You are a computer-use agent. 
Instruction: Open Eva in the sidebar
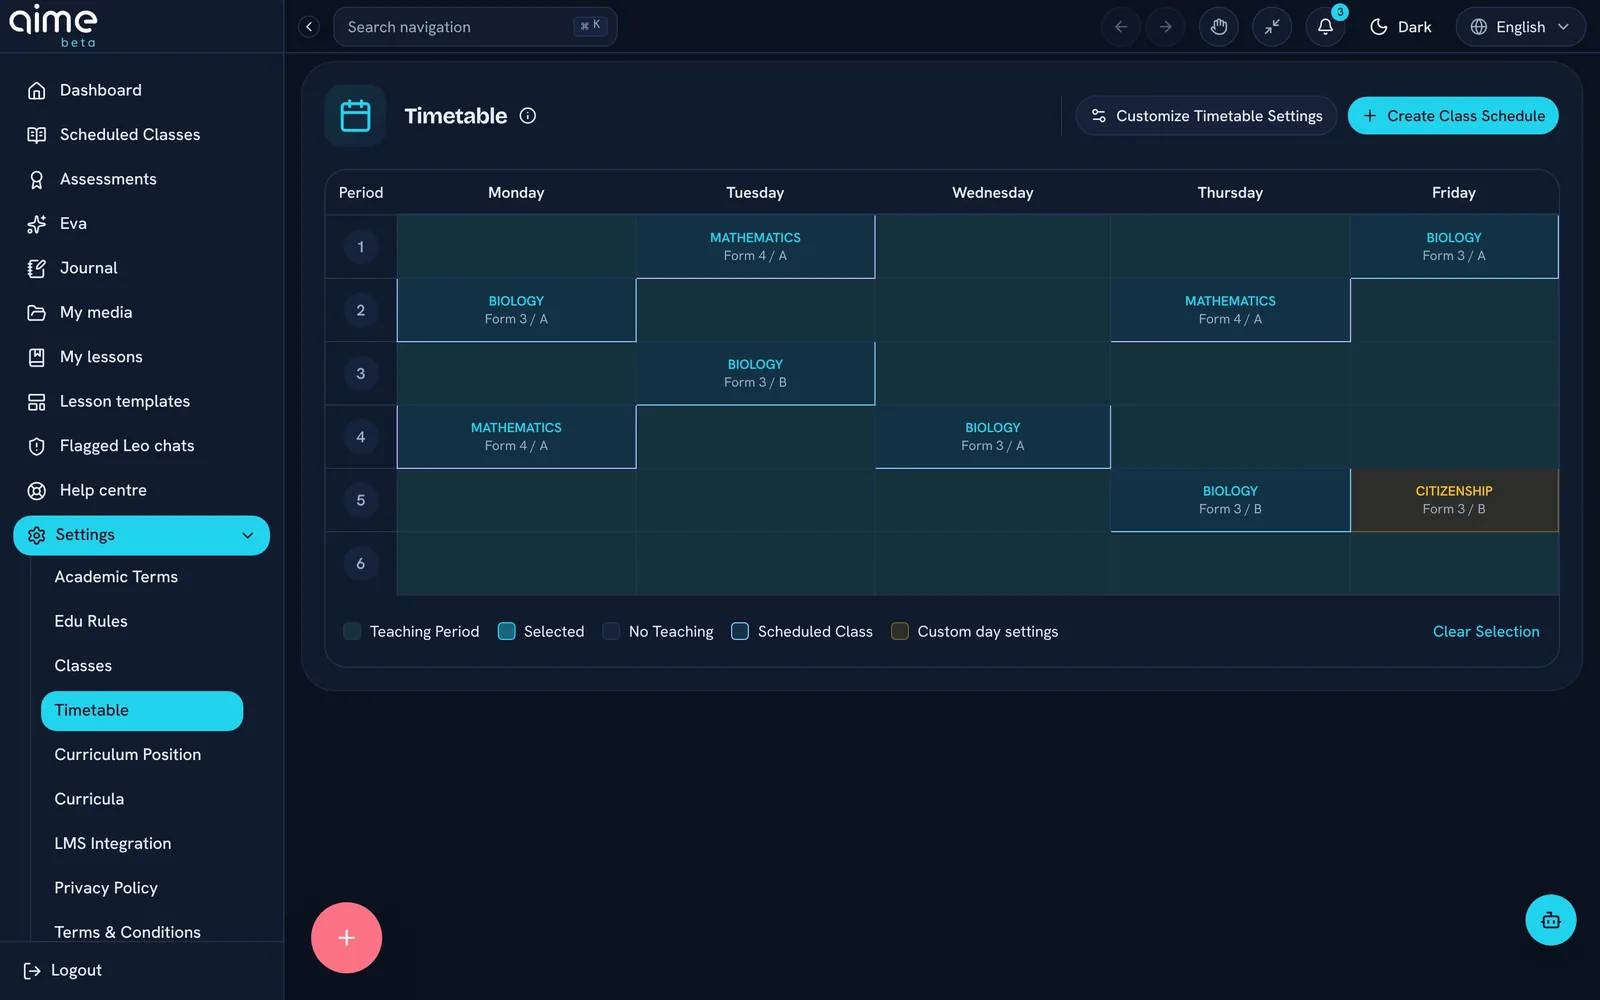click(141, 223)
